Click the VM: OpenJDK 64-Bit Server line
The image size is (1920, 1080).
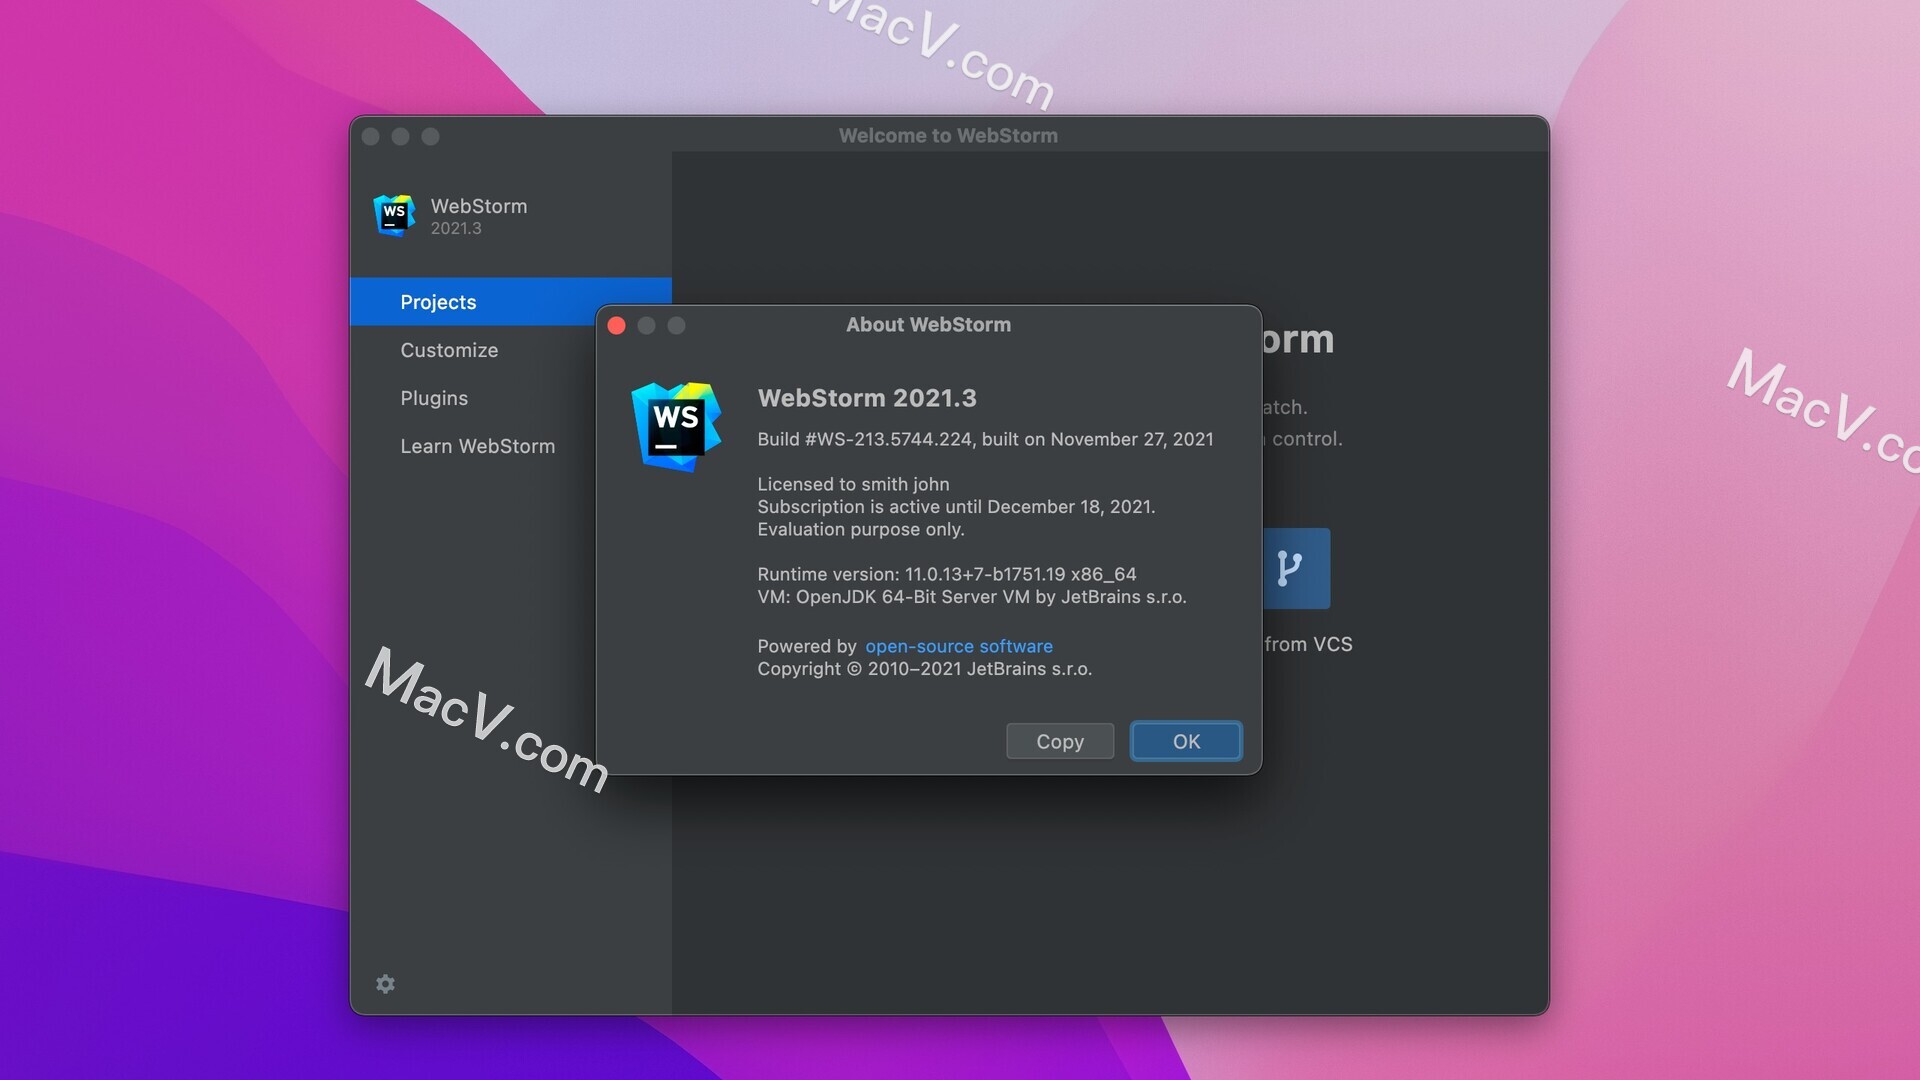[971, 597]
